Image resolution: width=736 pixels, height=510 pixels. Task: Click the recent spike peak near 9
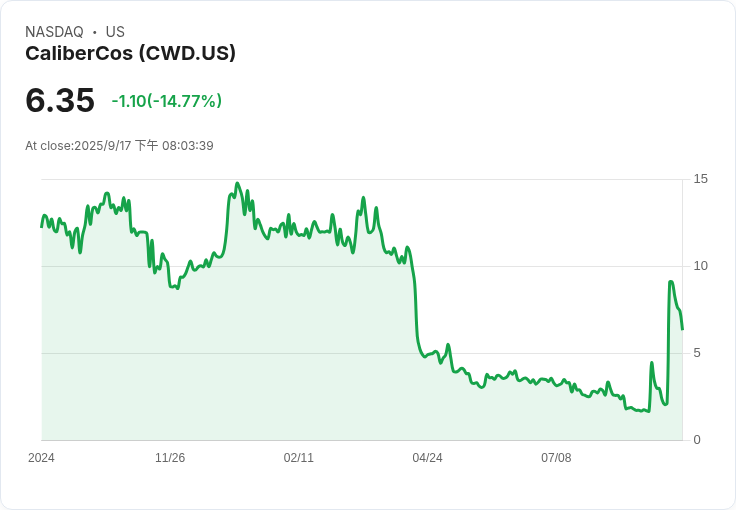[x=671, y=283]
